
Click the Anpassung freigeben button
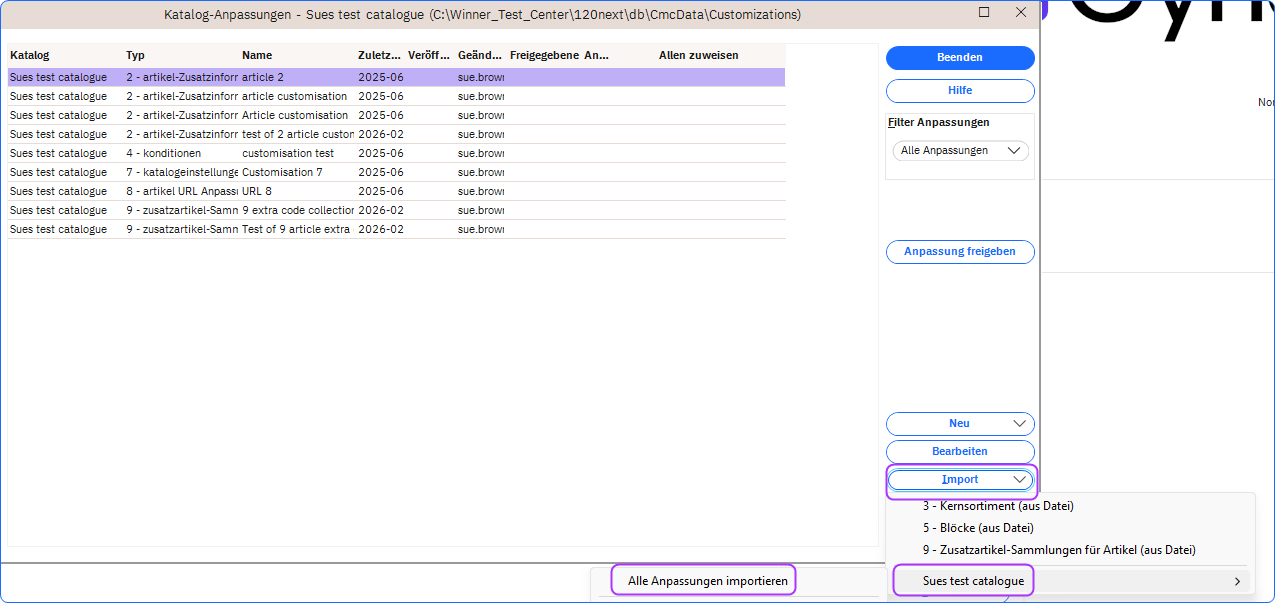tap(959, 252)
